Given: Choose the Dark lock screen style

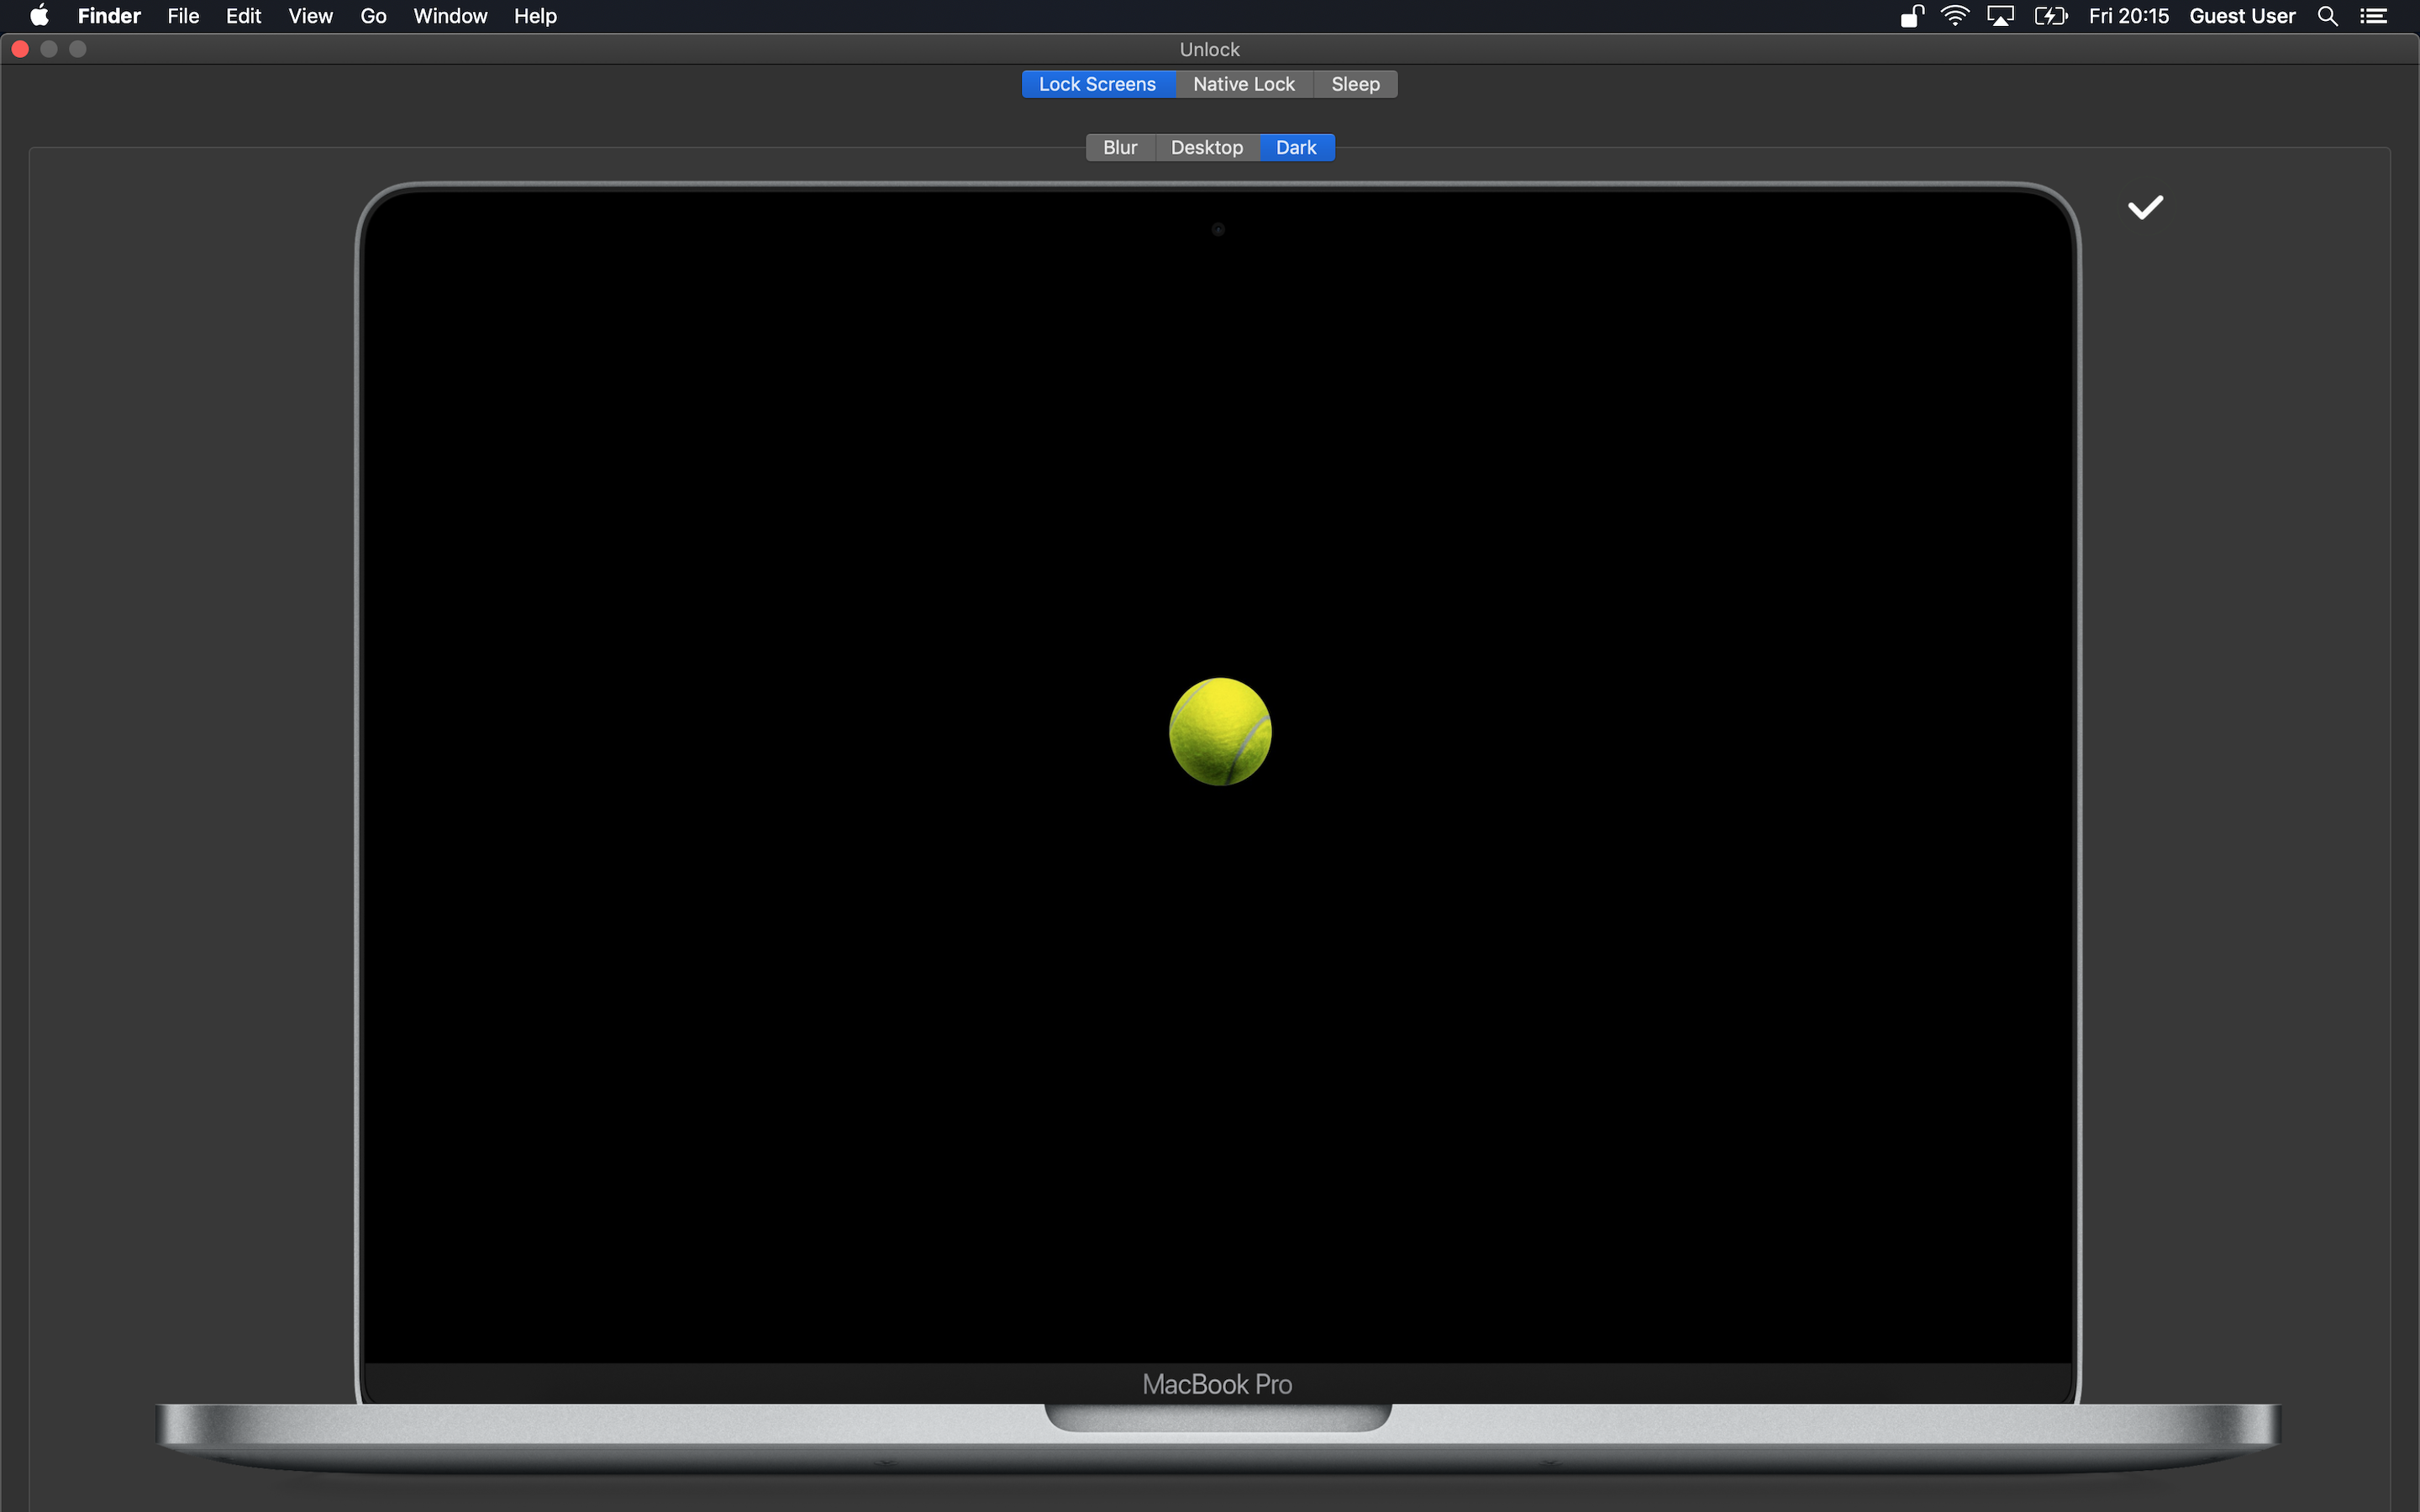Looking at the screenshot, I should tap(1296, 147).
